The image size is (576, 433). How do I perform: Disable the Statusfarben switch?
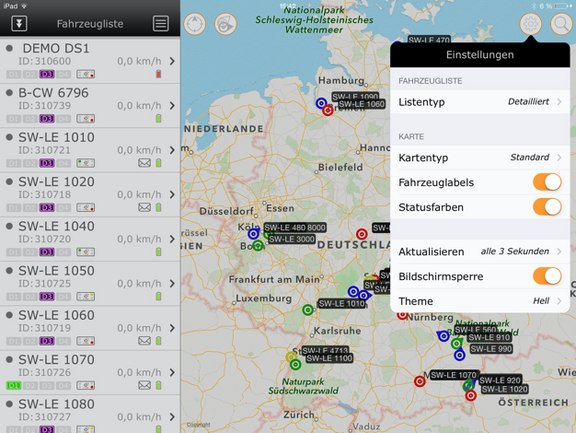click(547, 207)
